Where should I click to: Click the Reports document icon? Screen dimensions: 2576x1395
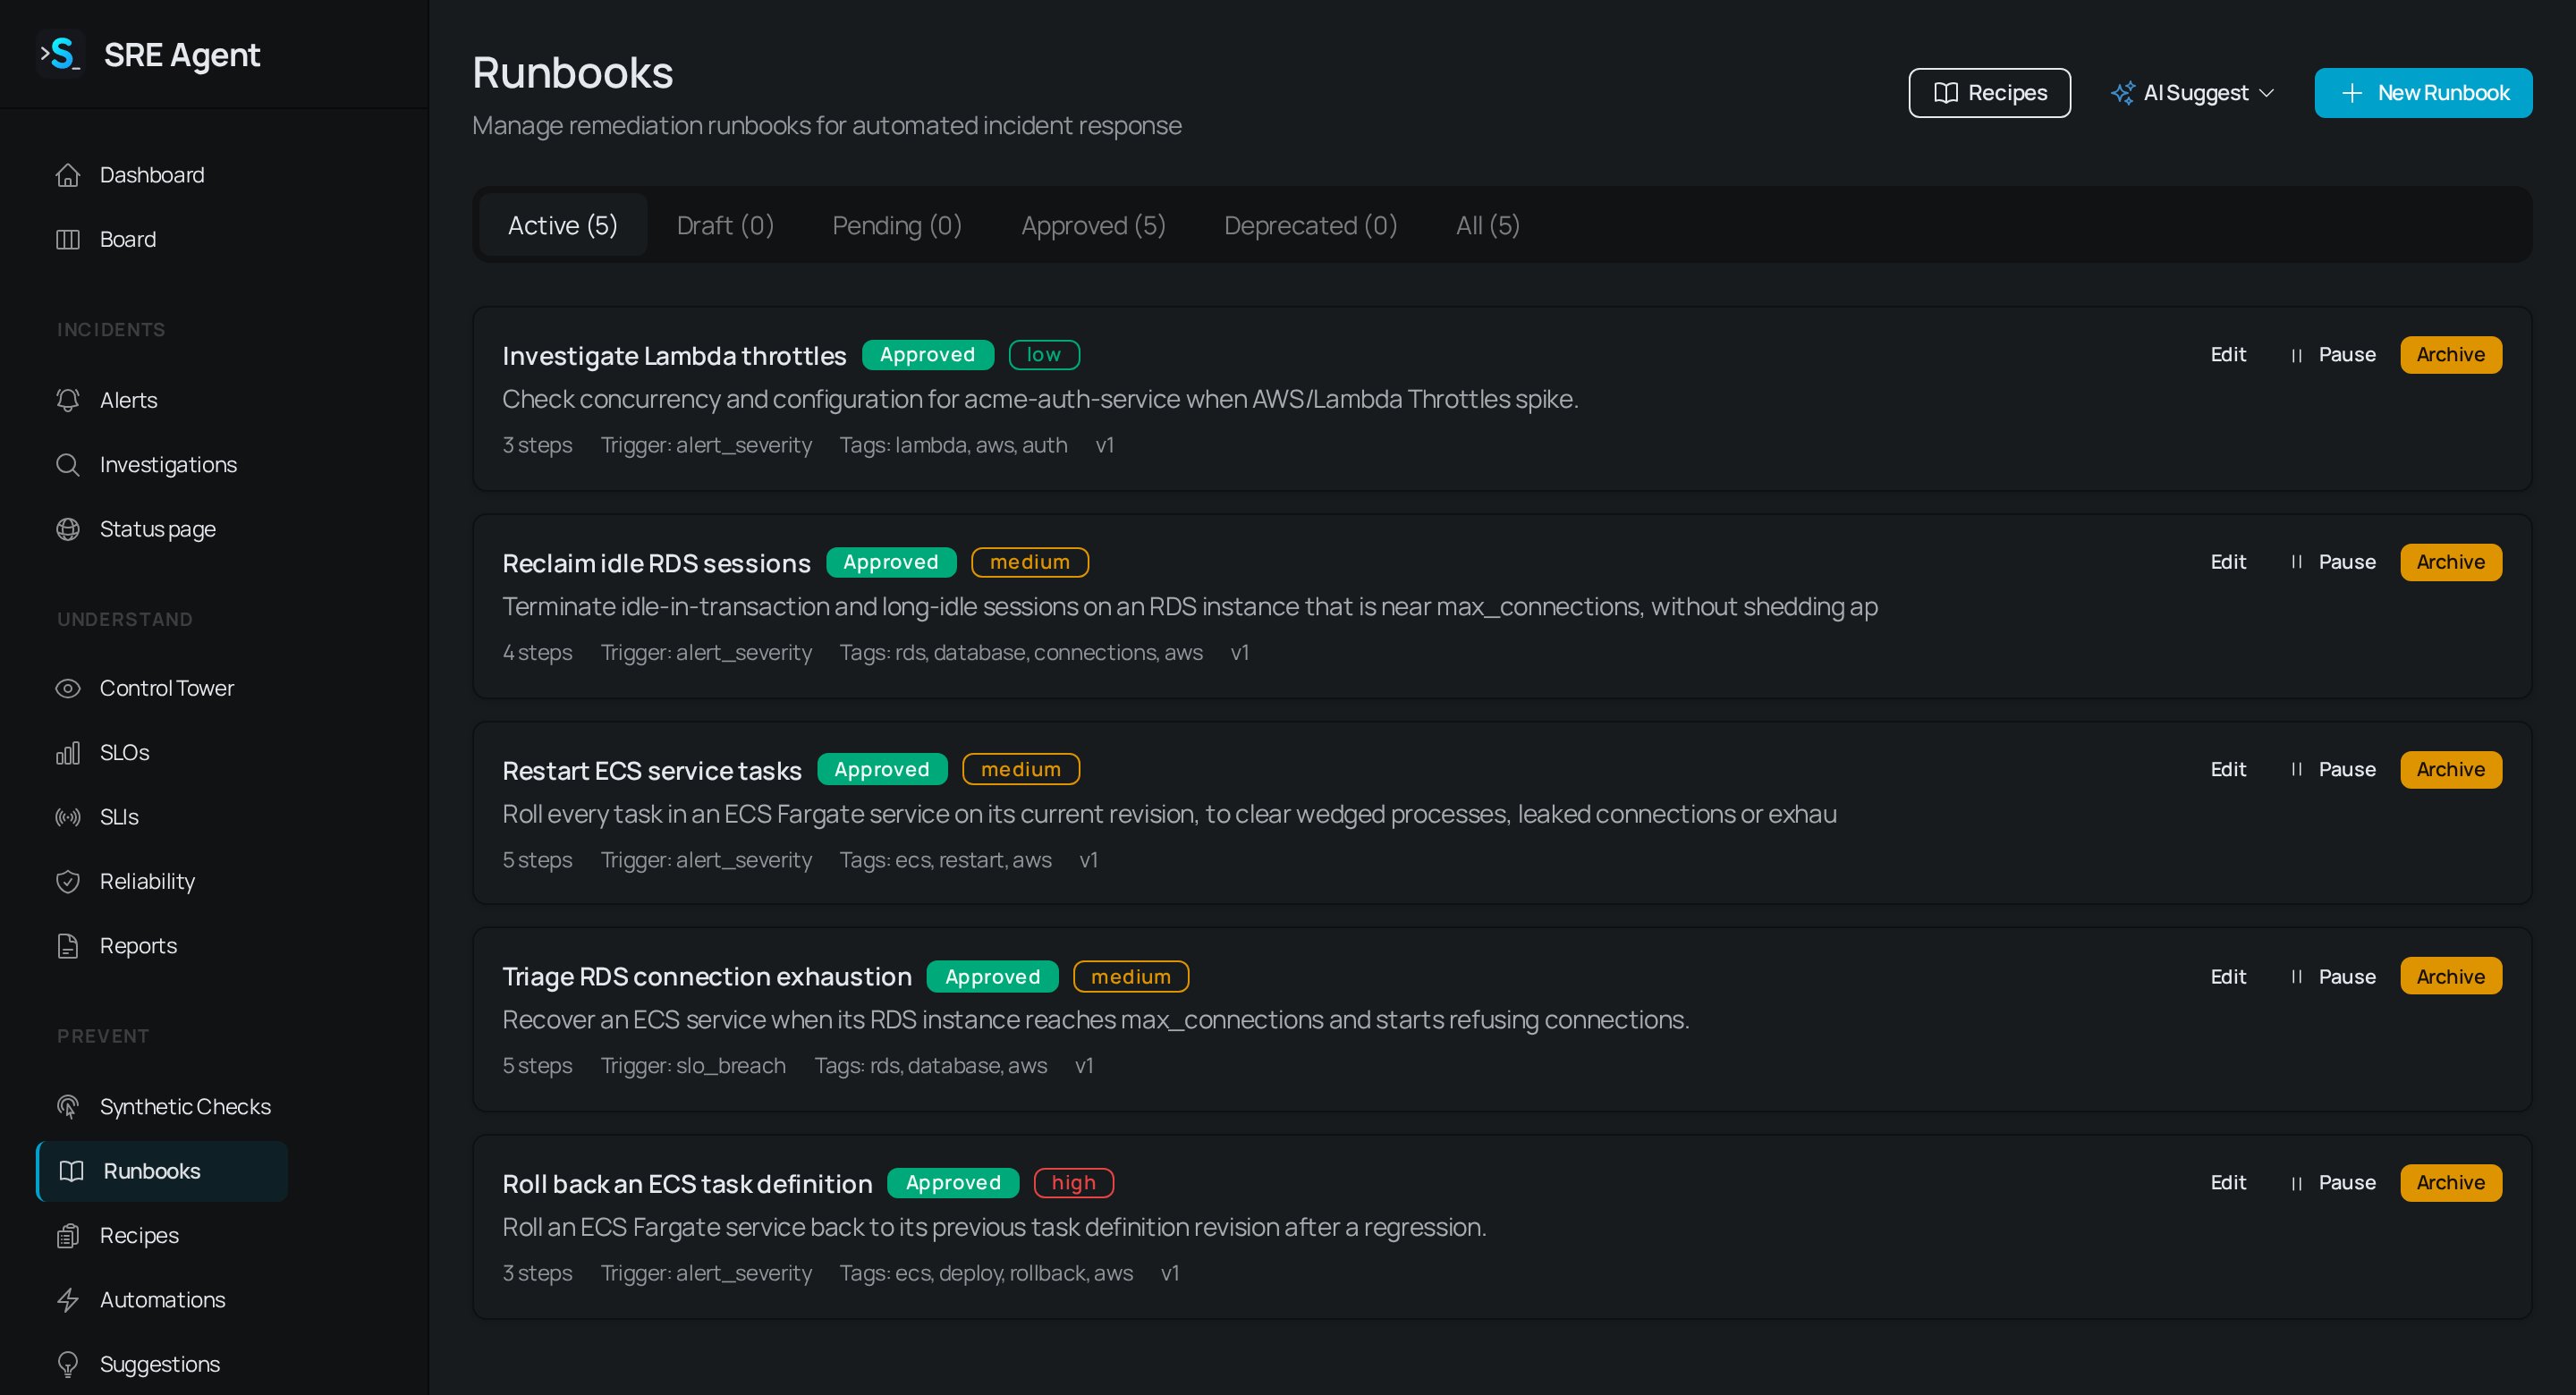click(x=68, y=946)
